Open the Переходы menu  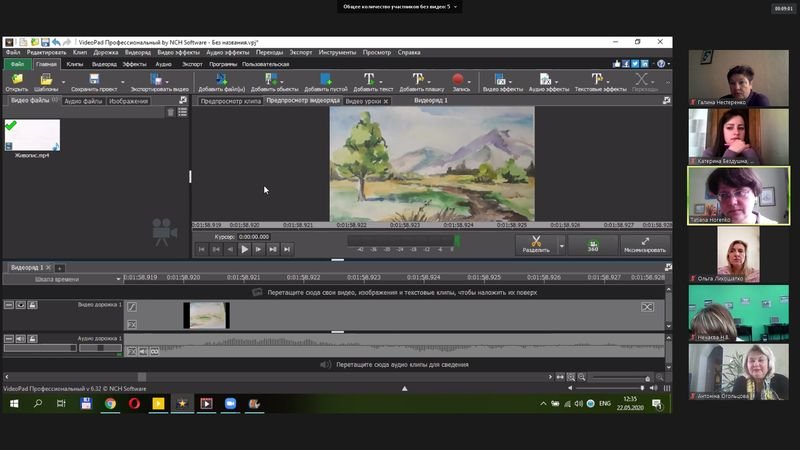tap(269, 52)
